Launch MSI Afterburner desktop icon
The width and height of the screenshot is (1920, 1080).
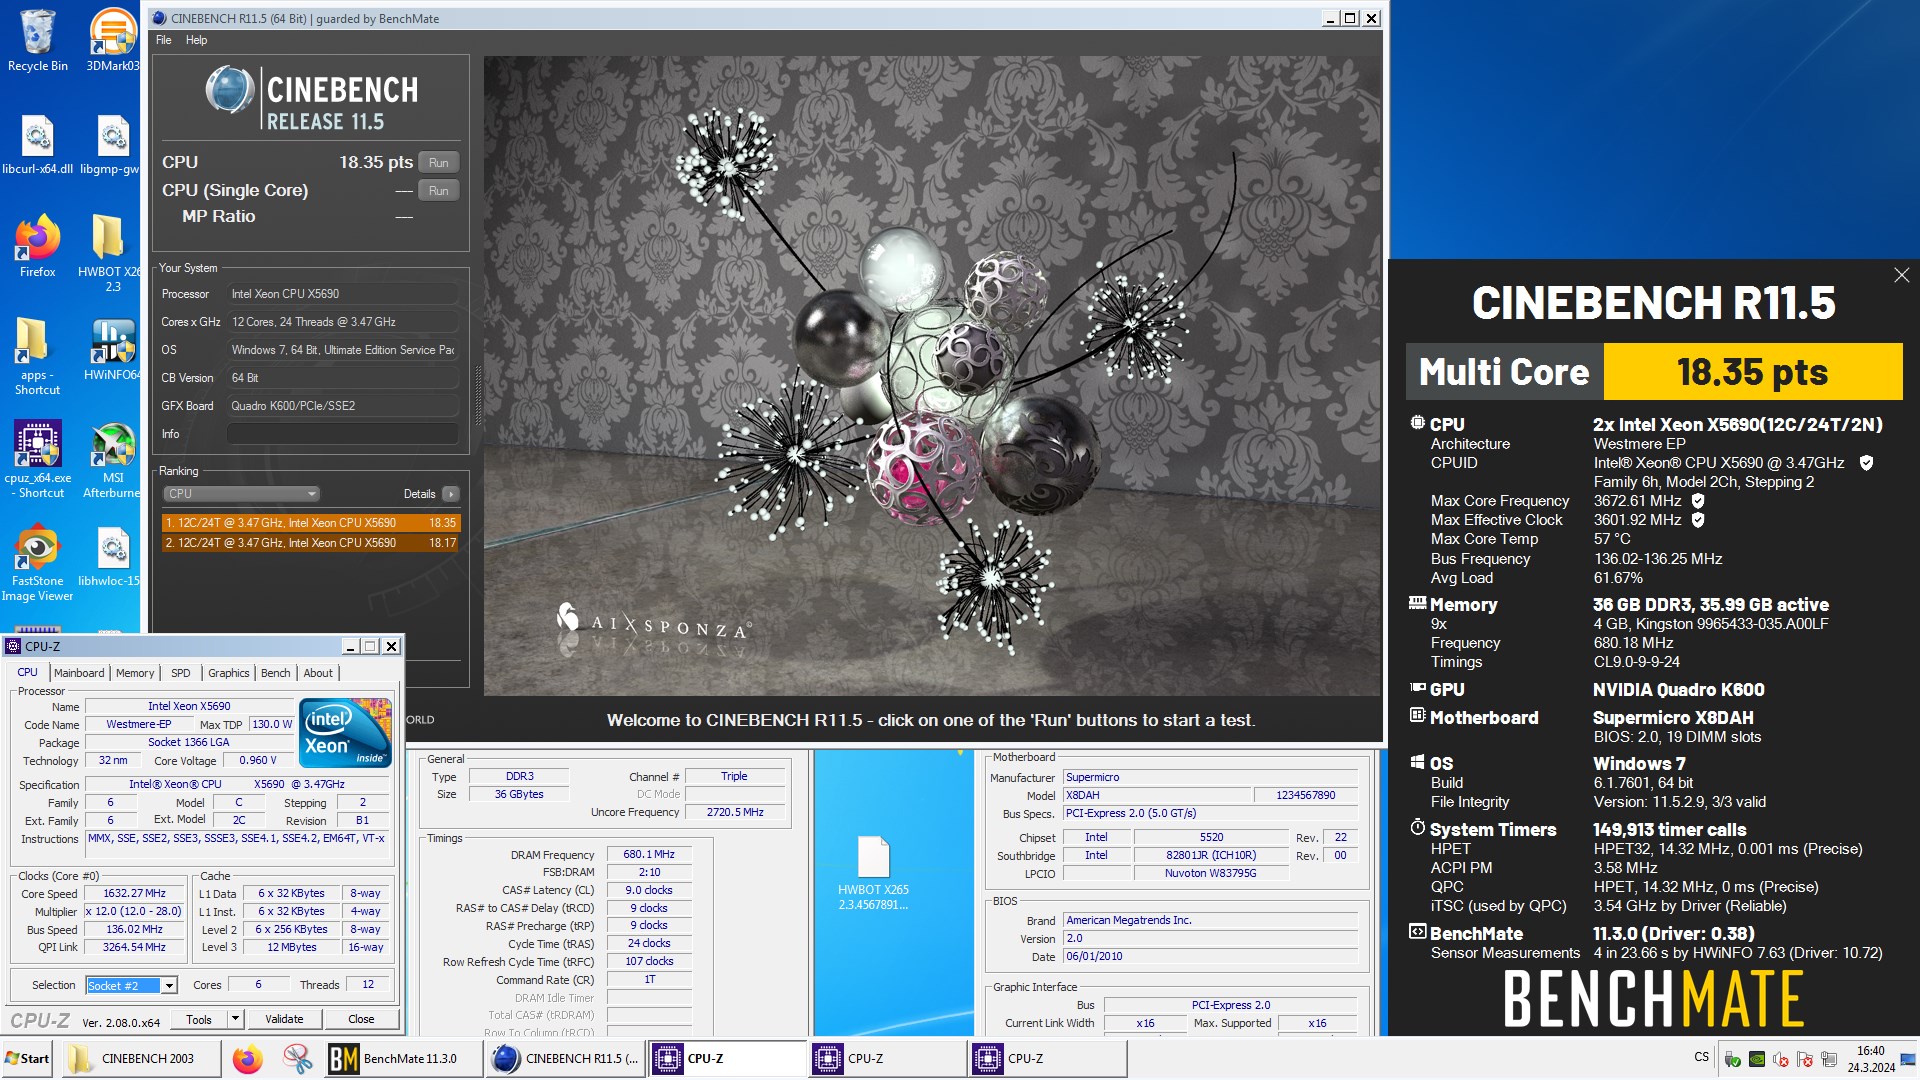(x=112, y=459)
